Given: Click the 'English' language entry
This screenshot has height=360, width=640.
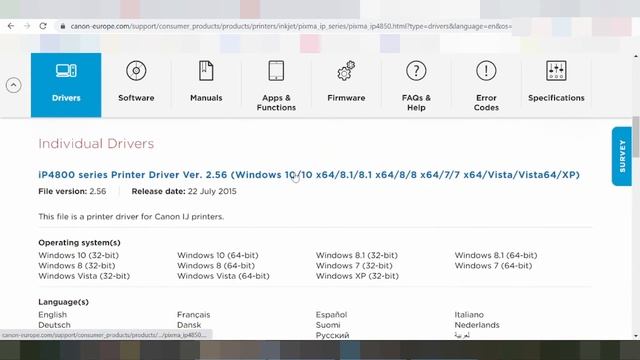Looking at the screenshot, I should click(53, 315).
